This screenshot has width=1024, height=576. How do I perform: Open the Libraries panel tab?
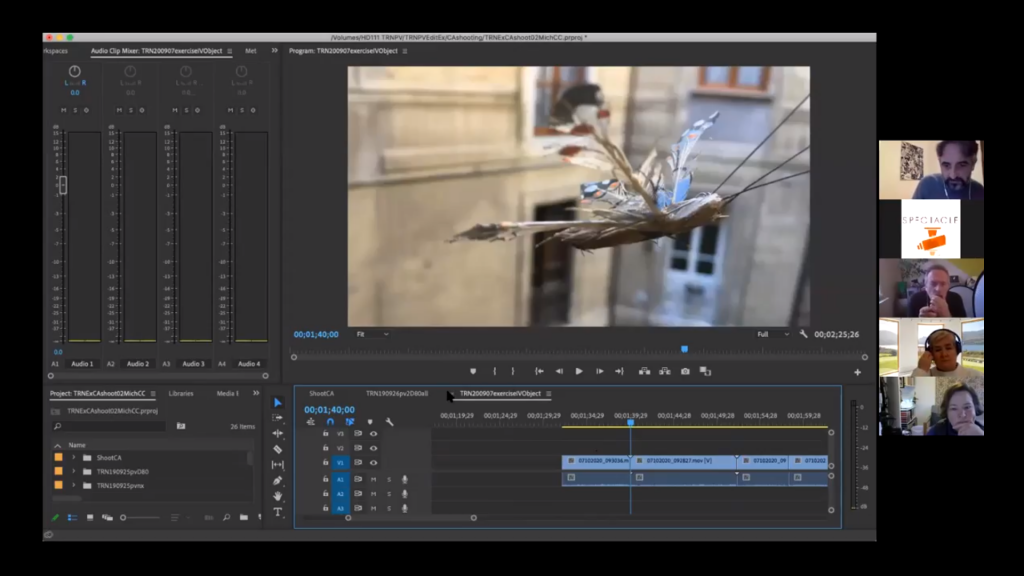[x=181, y=394]
